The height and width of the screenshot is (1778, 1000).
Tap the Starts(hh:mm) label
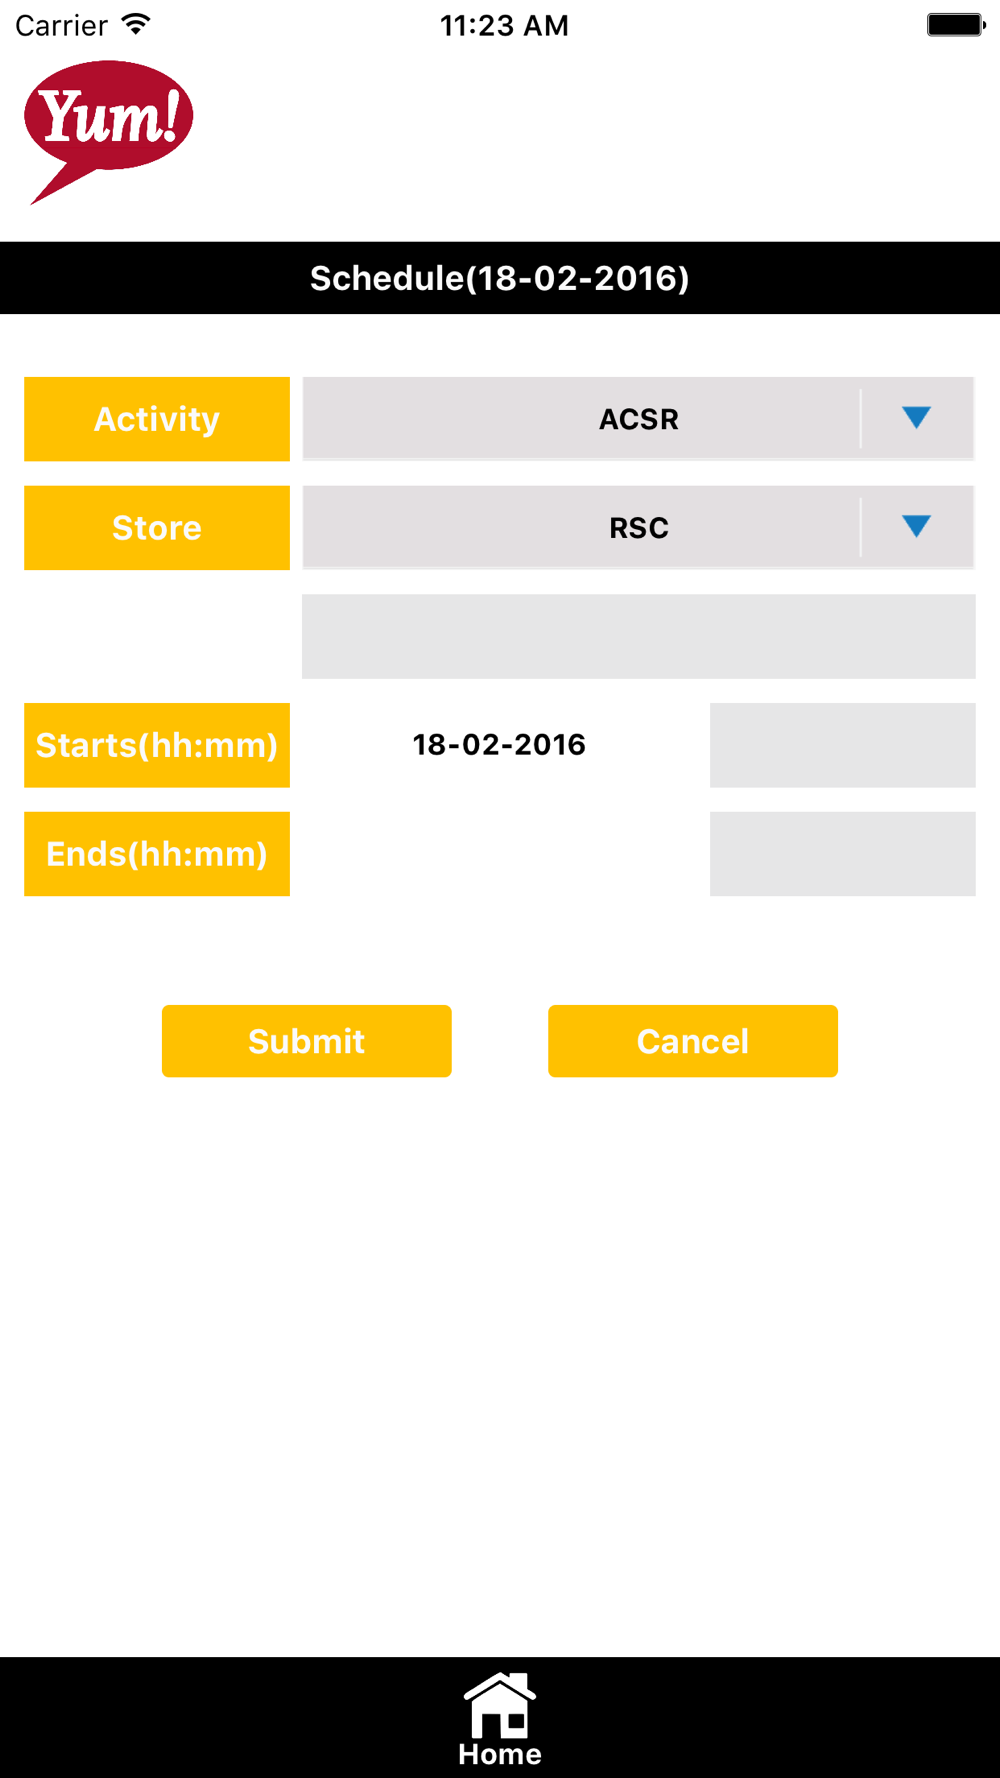pyautogui.click(x=157, y=745)
